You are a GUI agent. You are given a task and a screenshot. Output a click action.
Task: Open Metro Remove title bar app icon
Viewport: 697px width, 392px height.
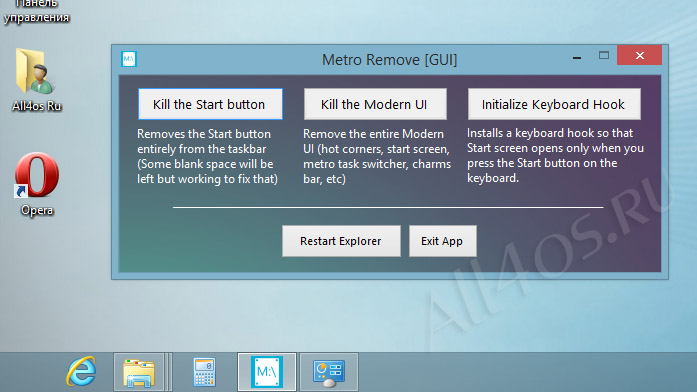click(x=129, y=59)
